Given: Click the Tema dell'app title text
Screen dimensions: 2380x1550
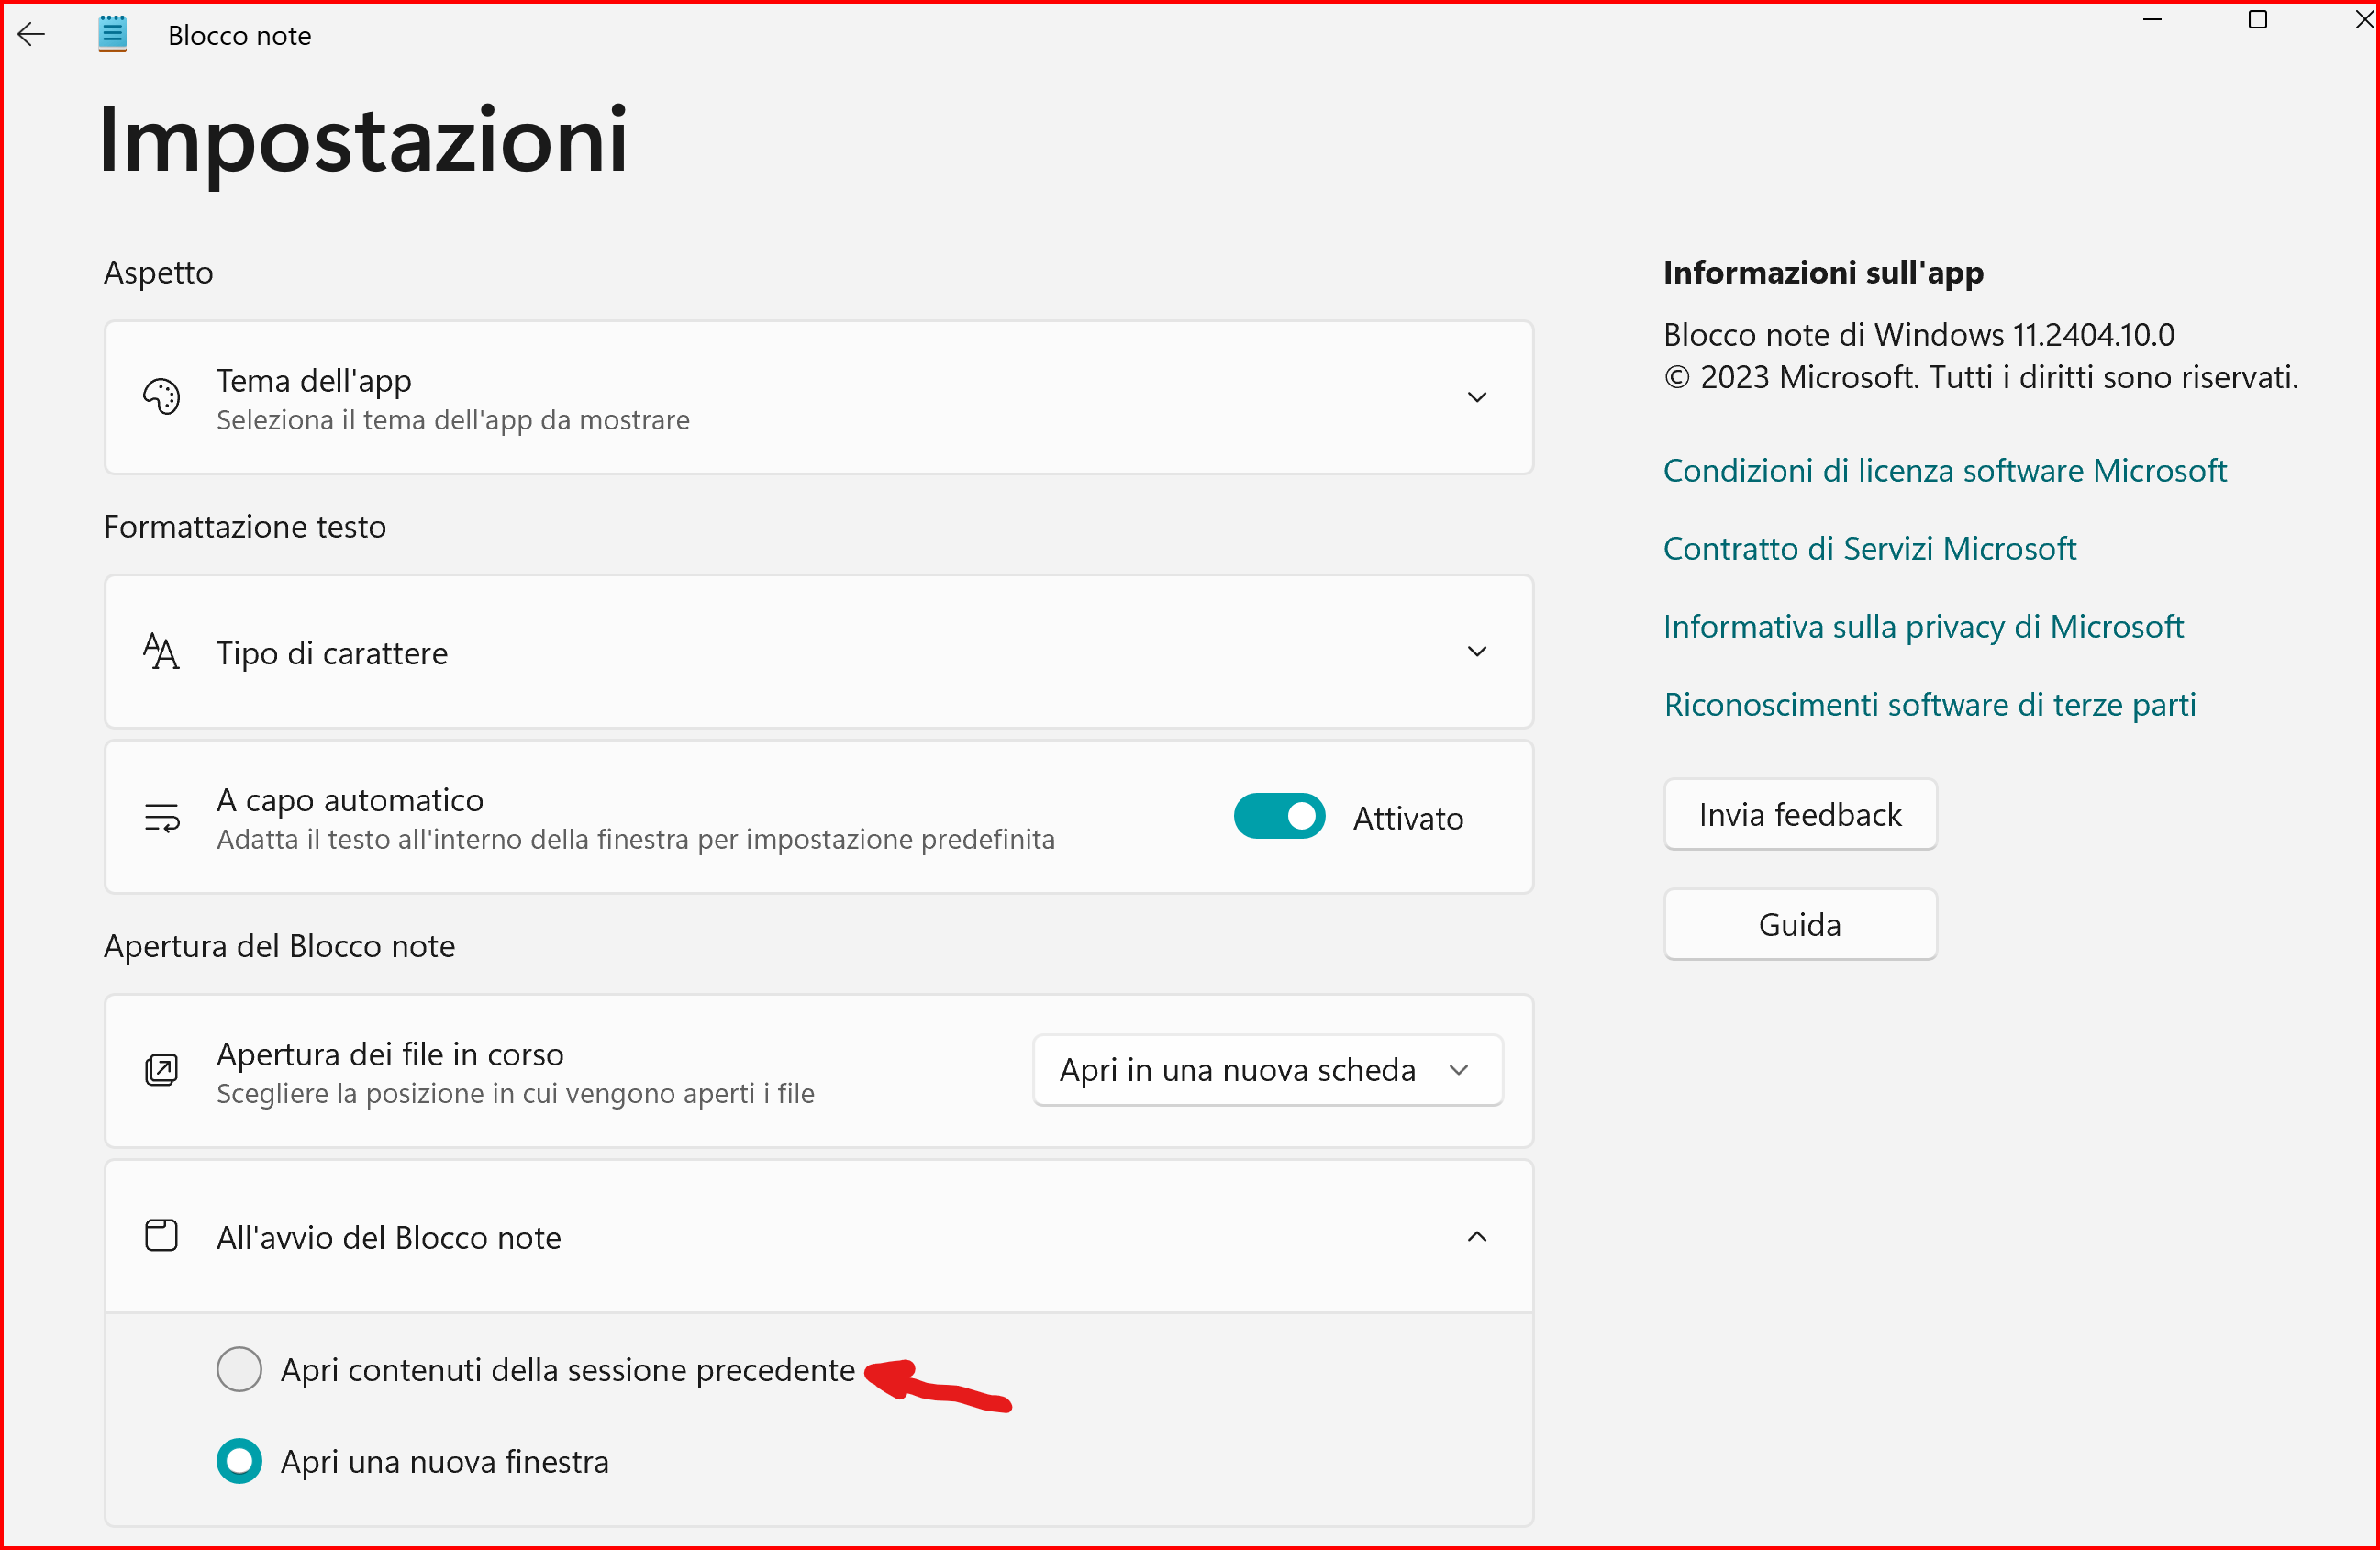Looking at the screenshot, I should pyautogui.click(x=314, y=381).
